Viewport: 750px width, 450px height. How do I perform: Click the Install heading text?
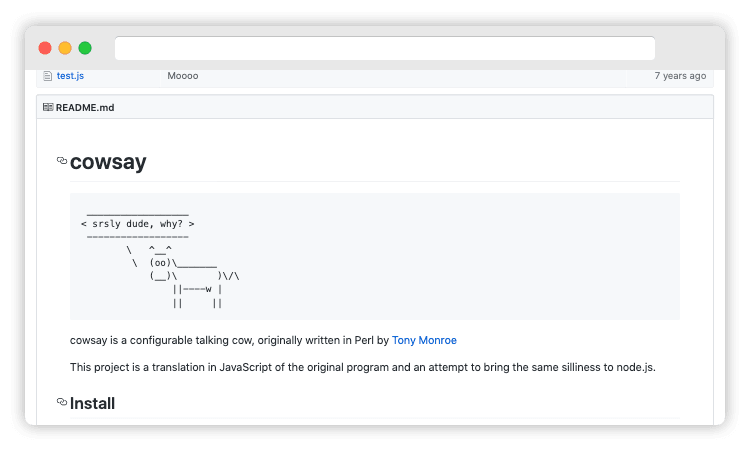[92, 404]
